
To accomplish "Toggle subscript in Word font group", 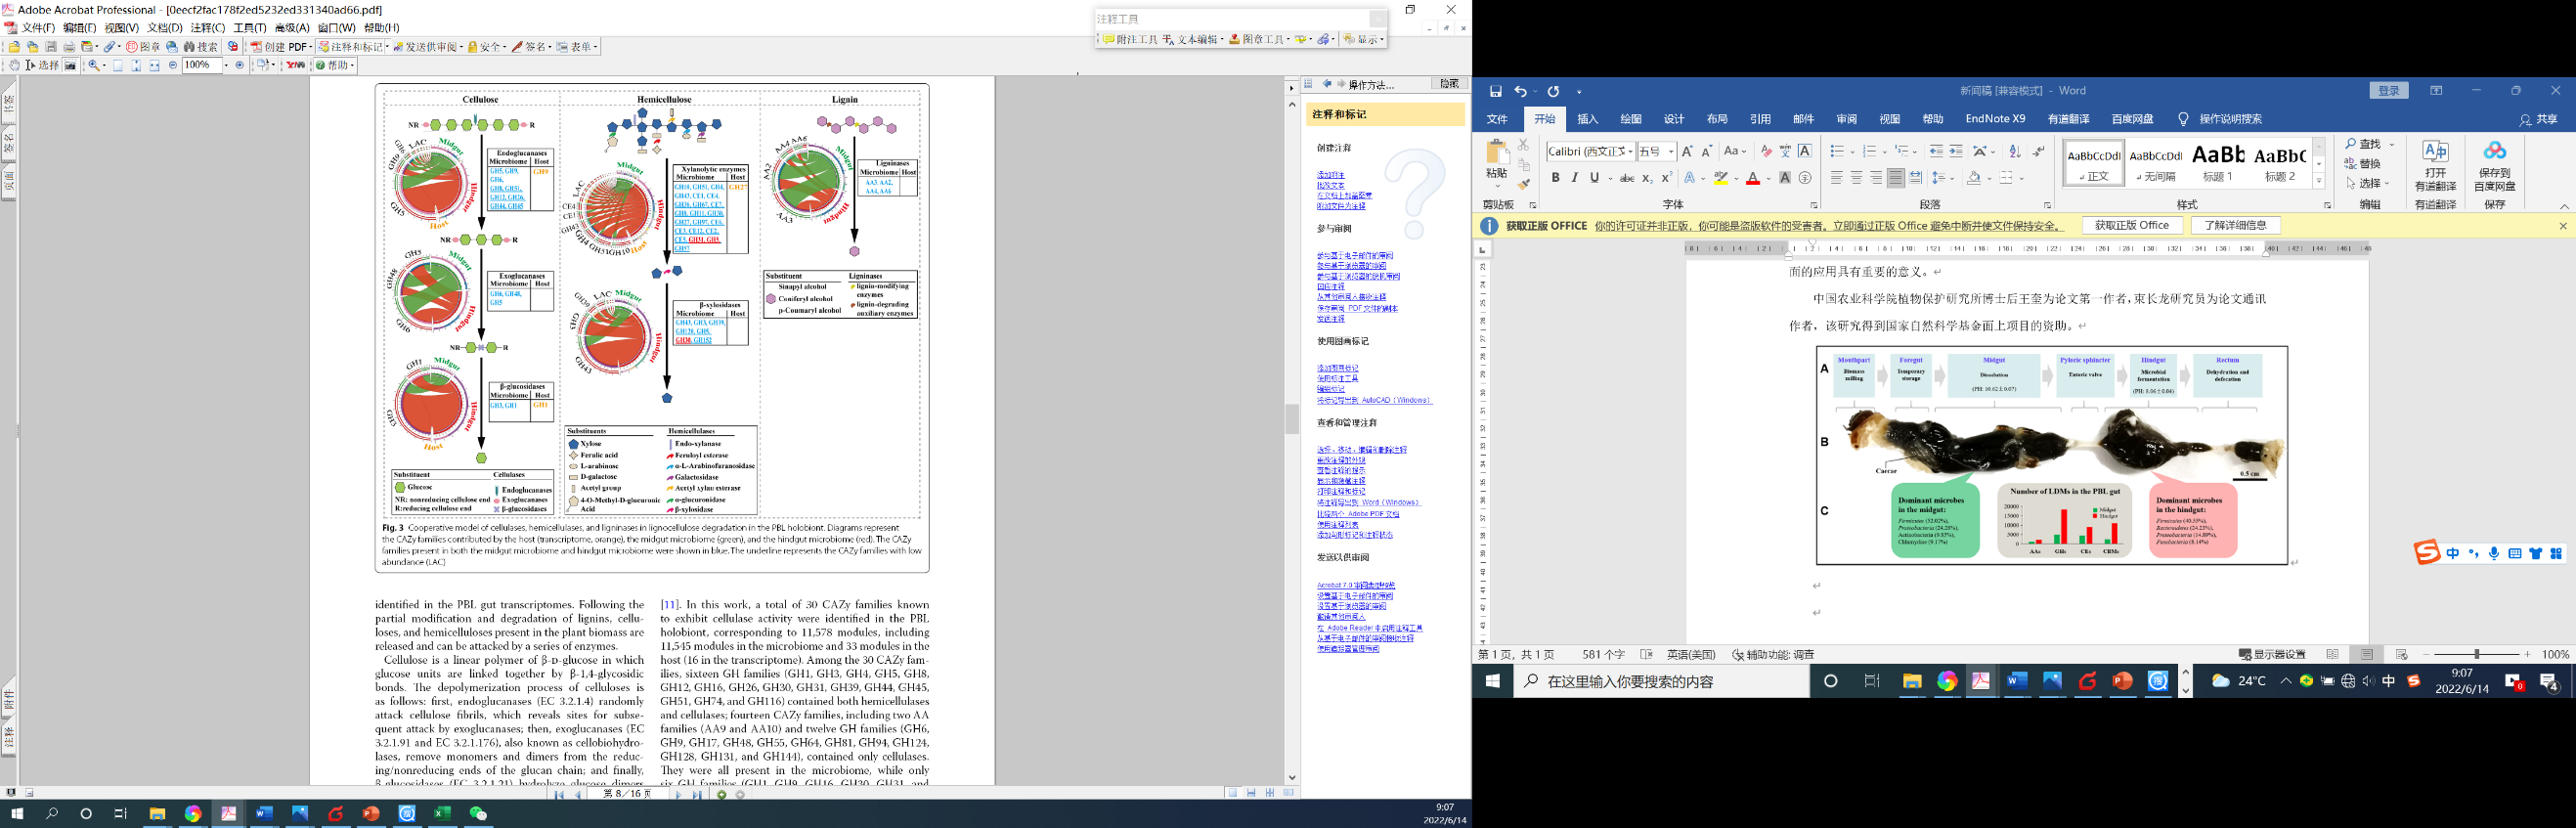I will [x=1647, y=178].
